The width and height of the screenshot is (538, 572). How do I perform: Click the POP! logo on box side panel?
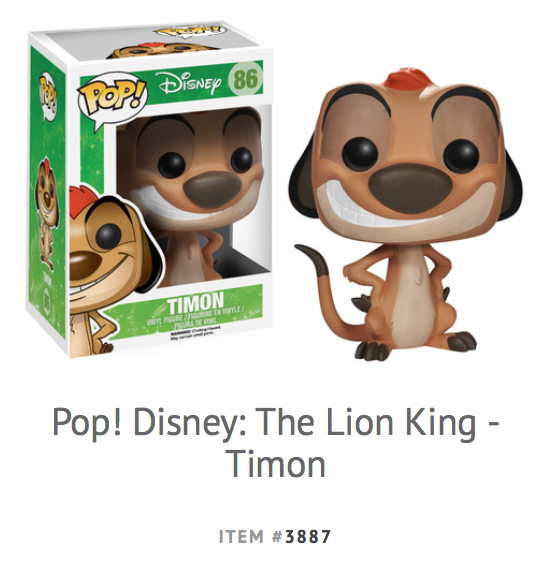pyautogui.click(x=48, y=96)
